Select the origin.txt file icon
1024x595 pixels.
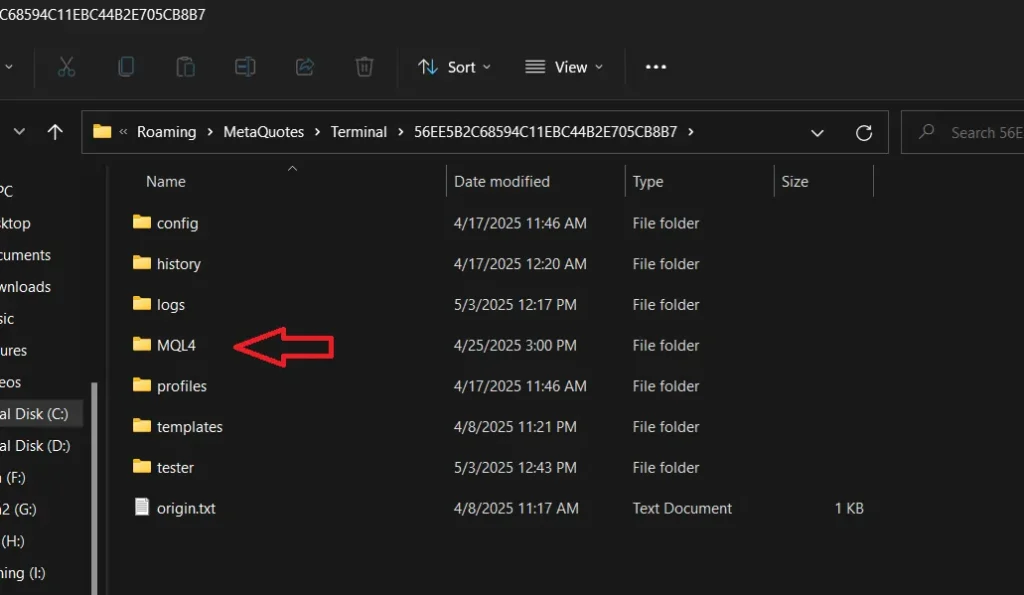[x=142, y=507]
